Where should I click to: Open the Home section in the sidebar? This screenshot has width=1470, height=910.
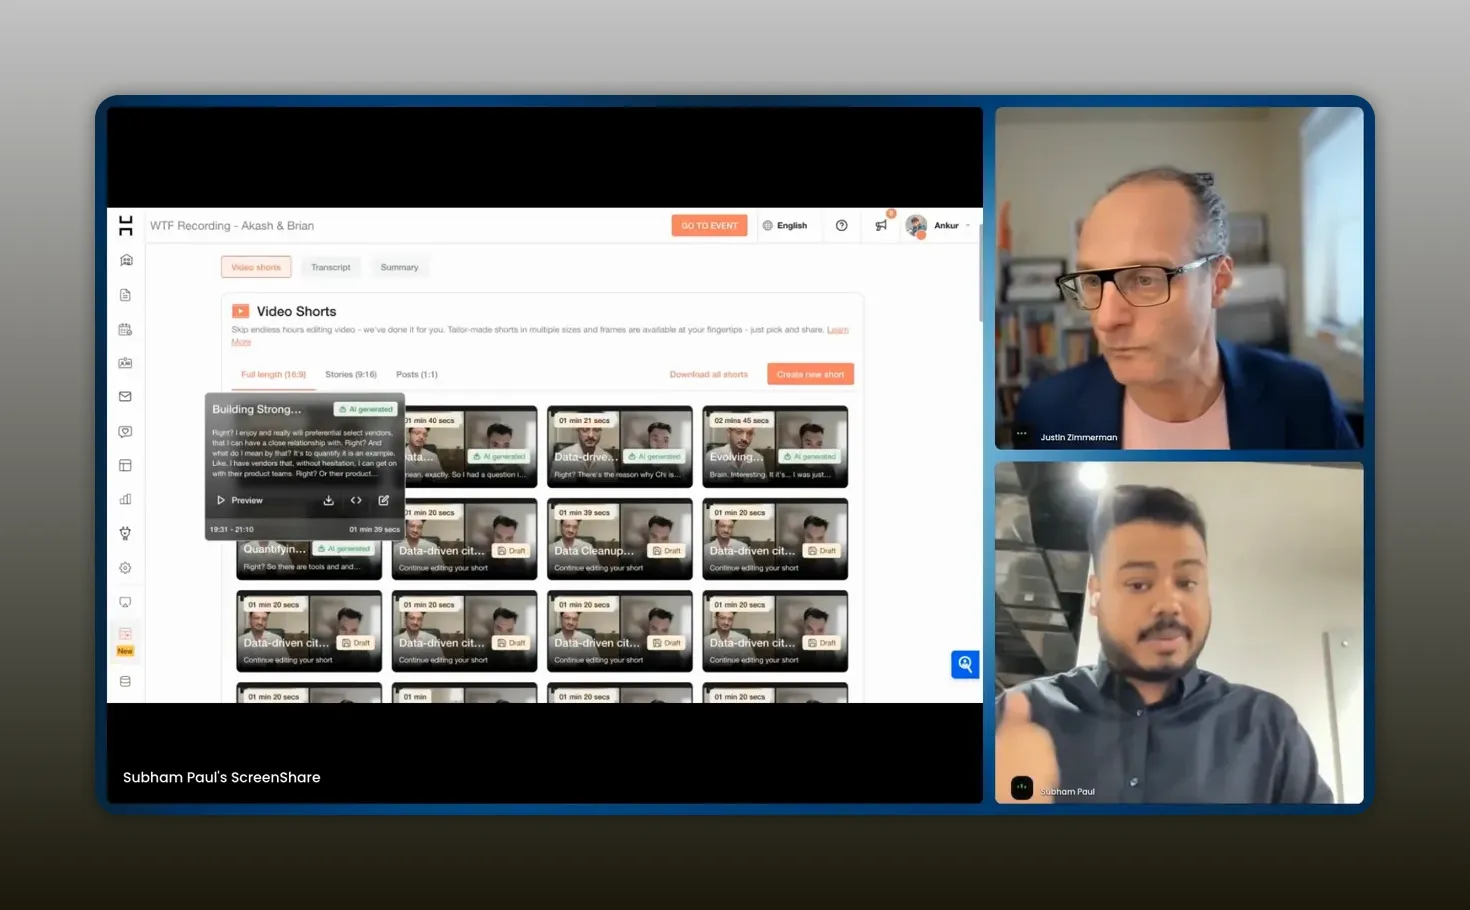tap(125, 259)
